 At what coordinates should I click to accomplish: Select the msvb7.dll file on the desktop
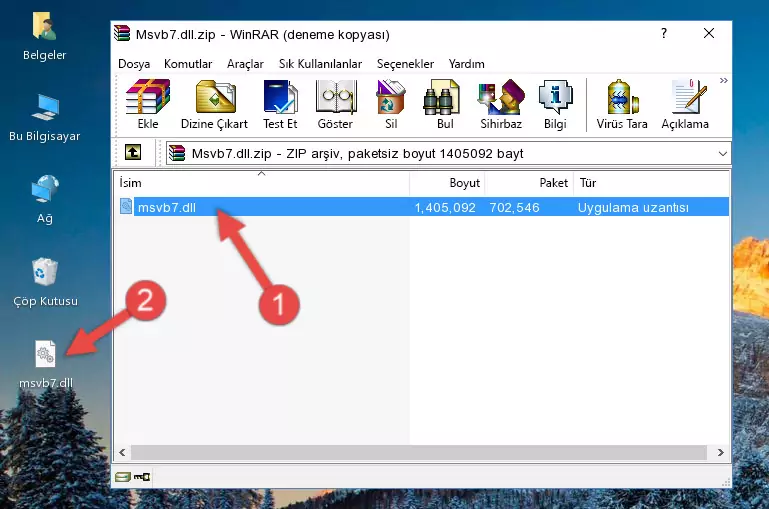[46, 365]
